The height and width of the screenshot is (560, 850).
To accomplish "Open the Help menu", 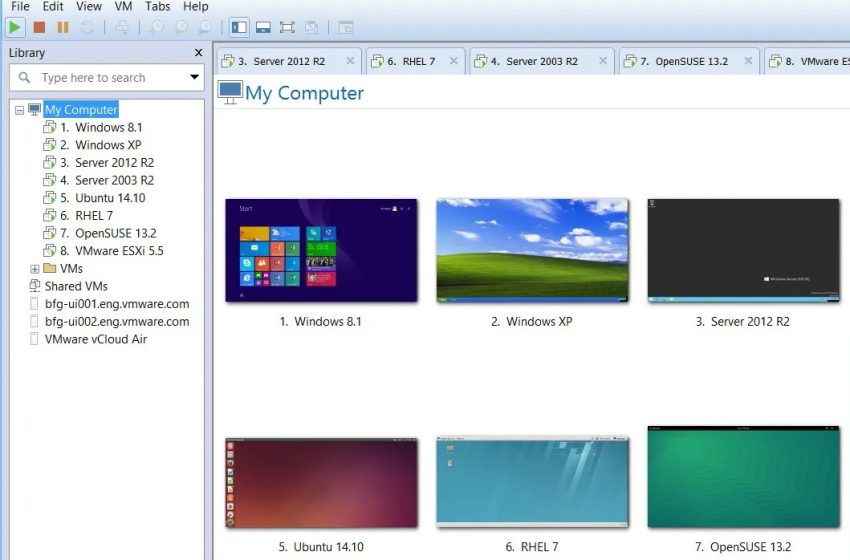I will [196, 7].
